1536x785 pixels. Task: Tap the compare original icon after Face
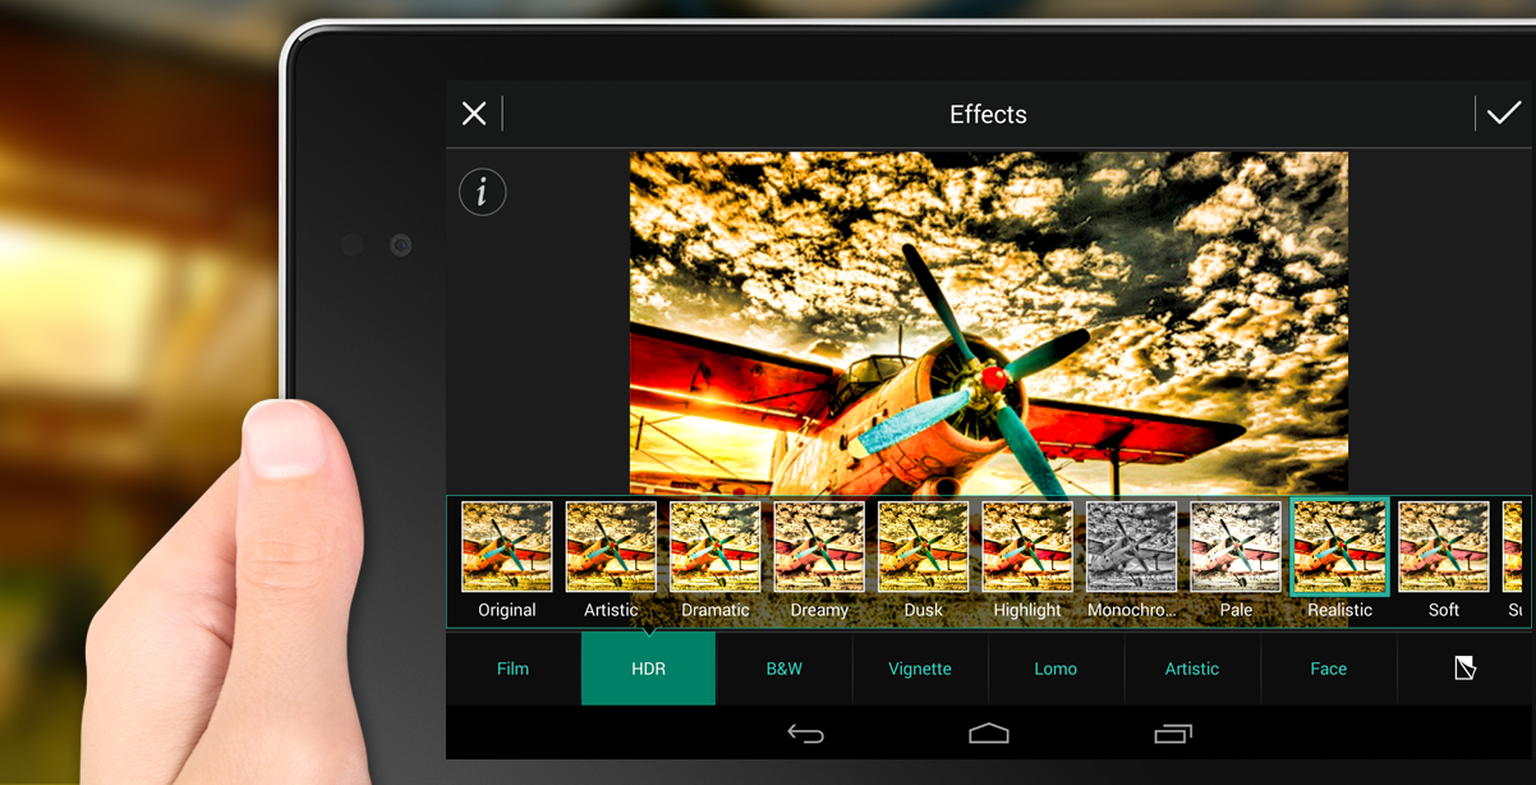[1465, 668]
